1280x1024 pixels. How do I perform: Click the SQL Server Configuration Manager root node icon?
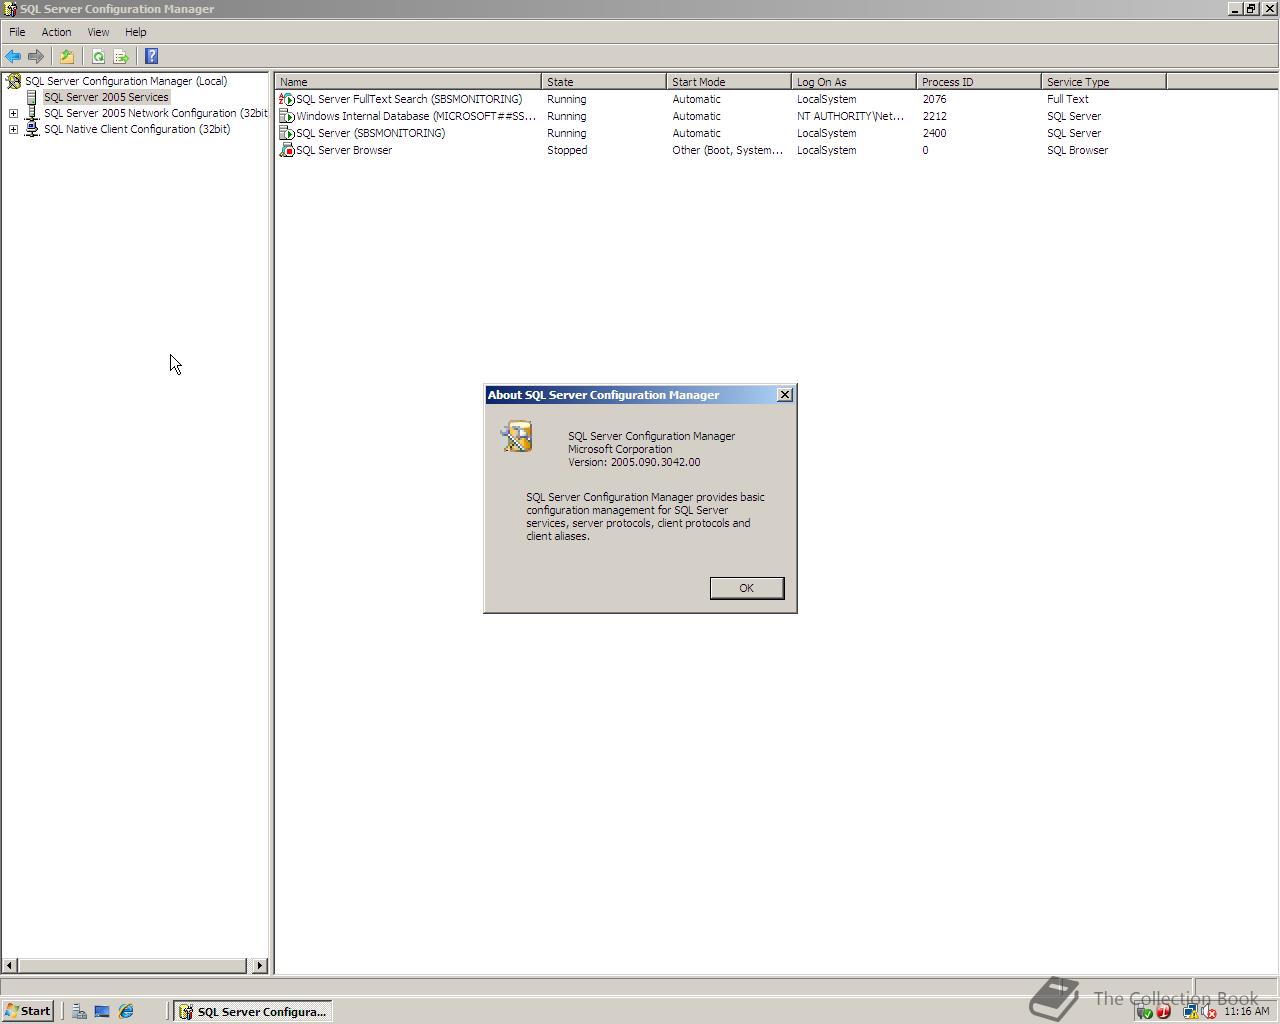tap(14, 81)
